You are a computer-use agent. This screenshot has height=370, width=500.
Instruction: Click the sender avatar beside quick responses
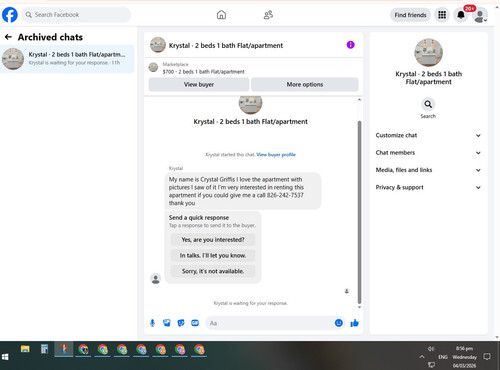155,278
